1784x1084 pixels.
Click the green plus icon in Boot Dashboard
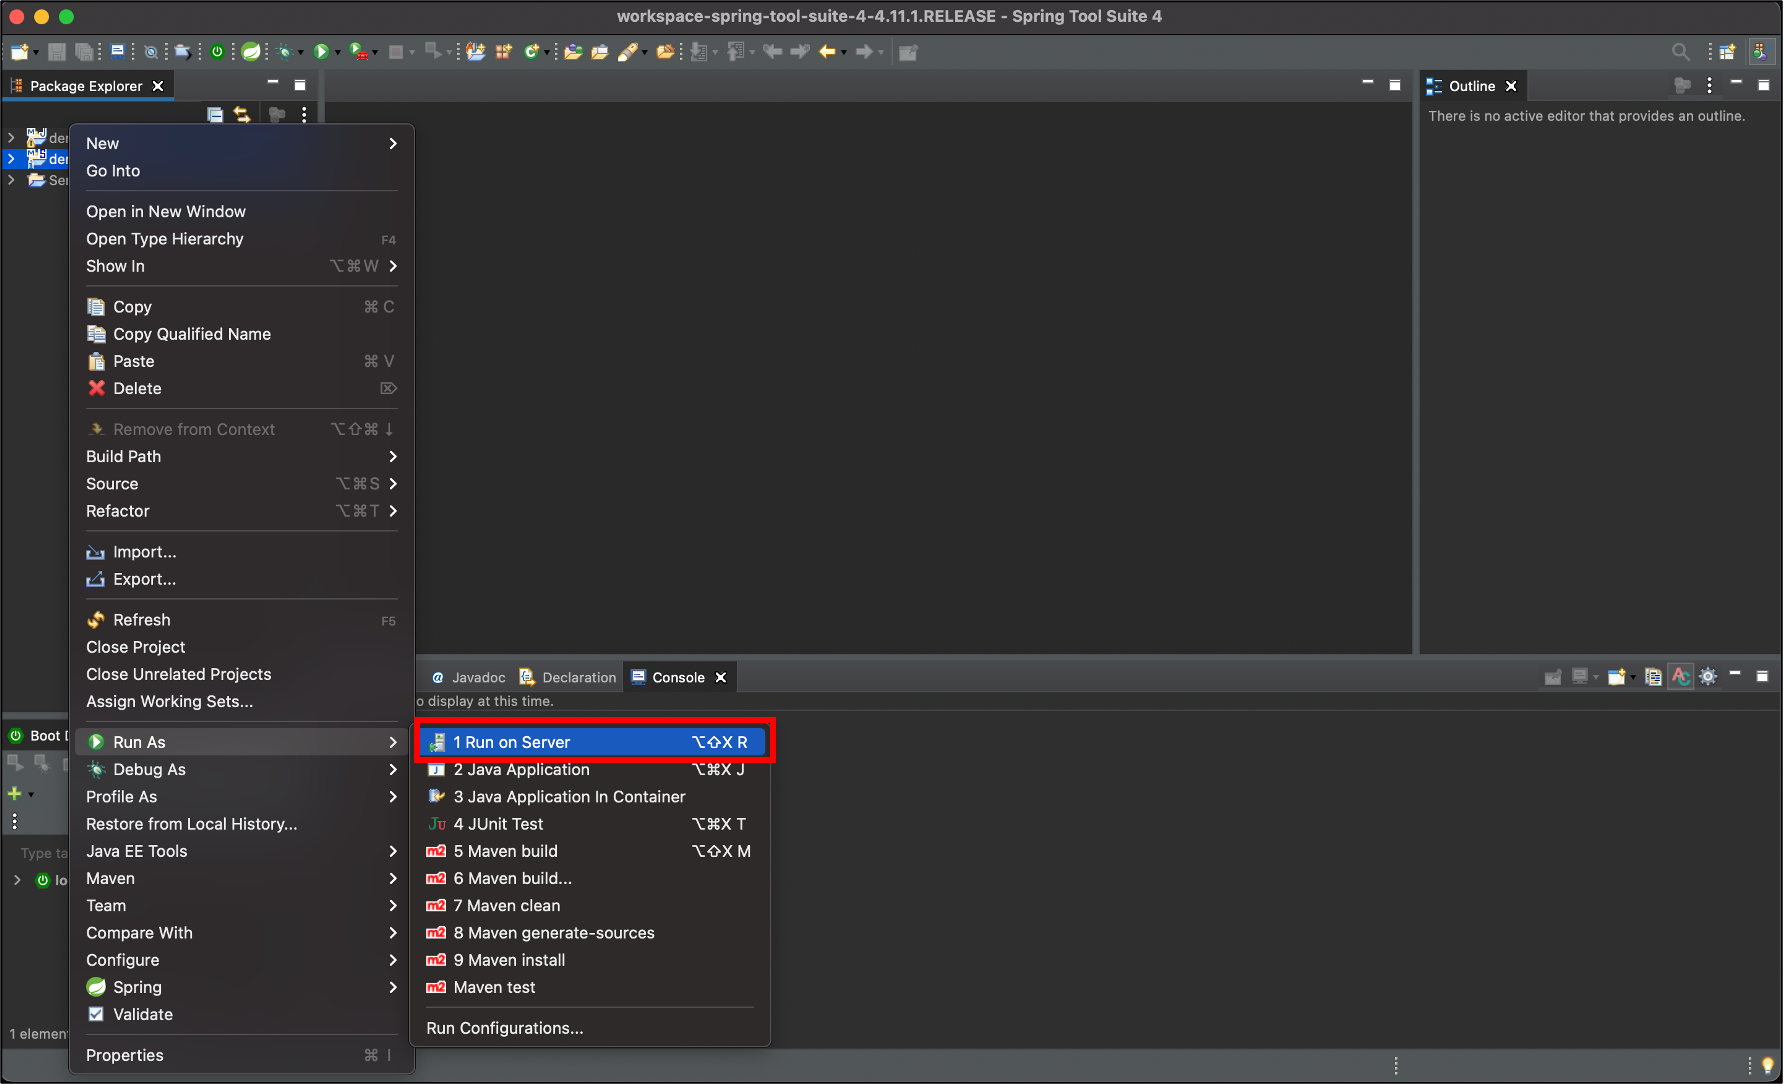point(14,793)
